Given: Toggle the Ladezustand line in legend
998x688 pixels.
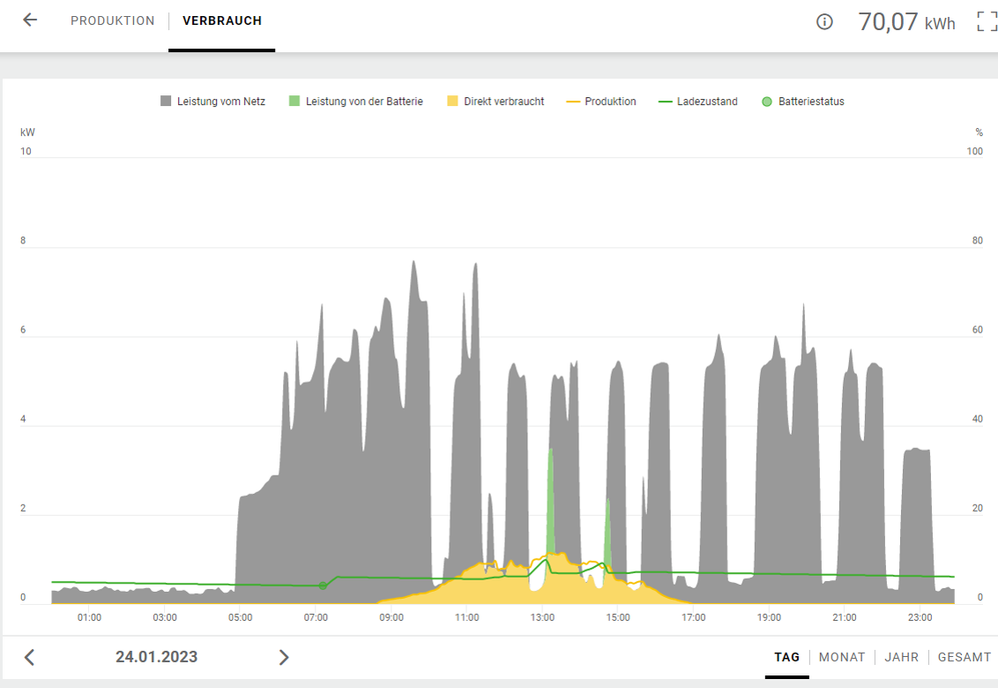Looking at the screenshot, I should pyautogui.click(x=698, y=101).
